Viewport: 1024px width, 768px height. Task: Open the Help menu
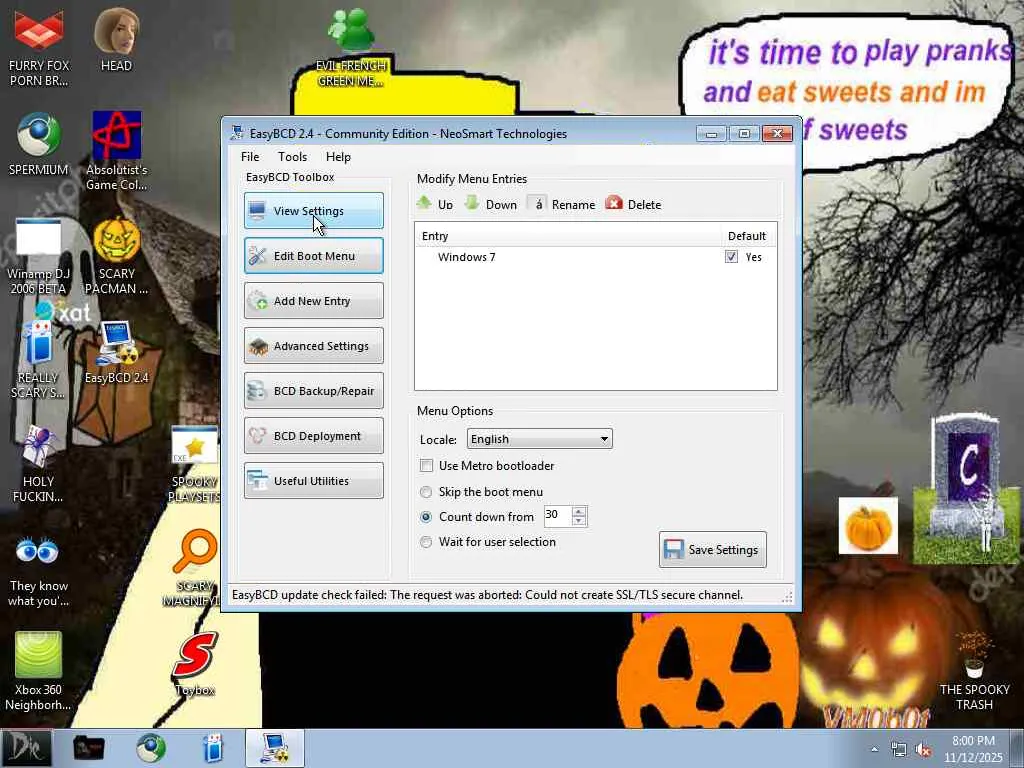click(x=338, y=157)
